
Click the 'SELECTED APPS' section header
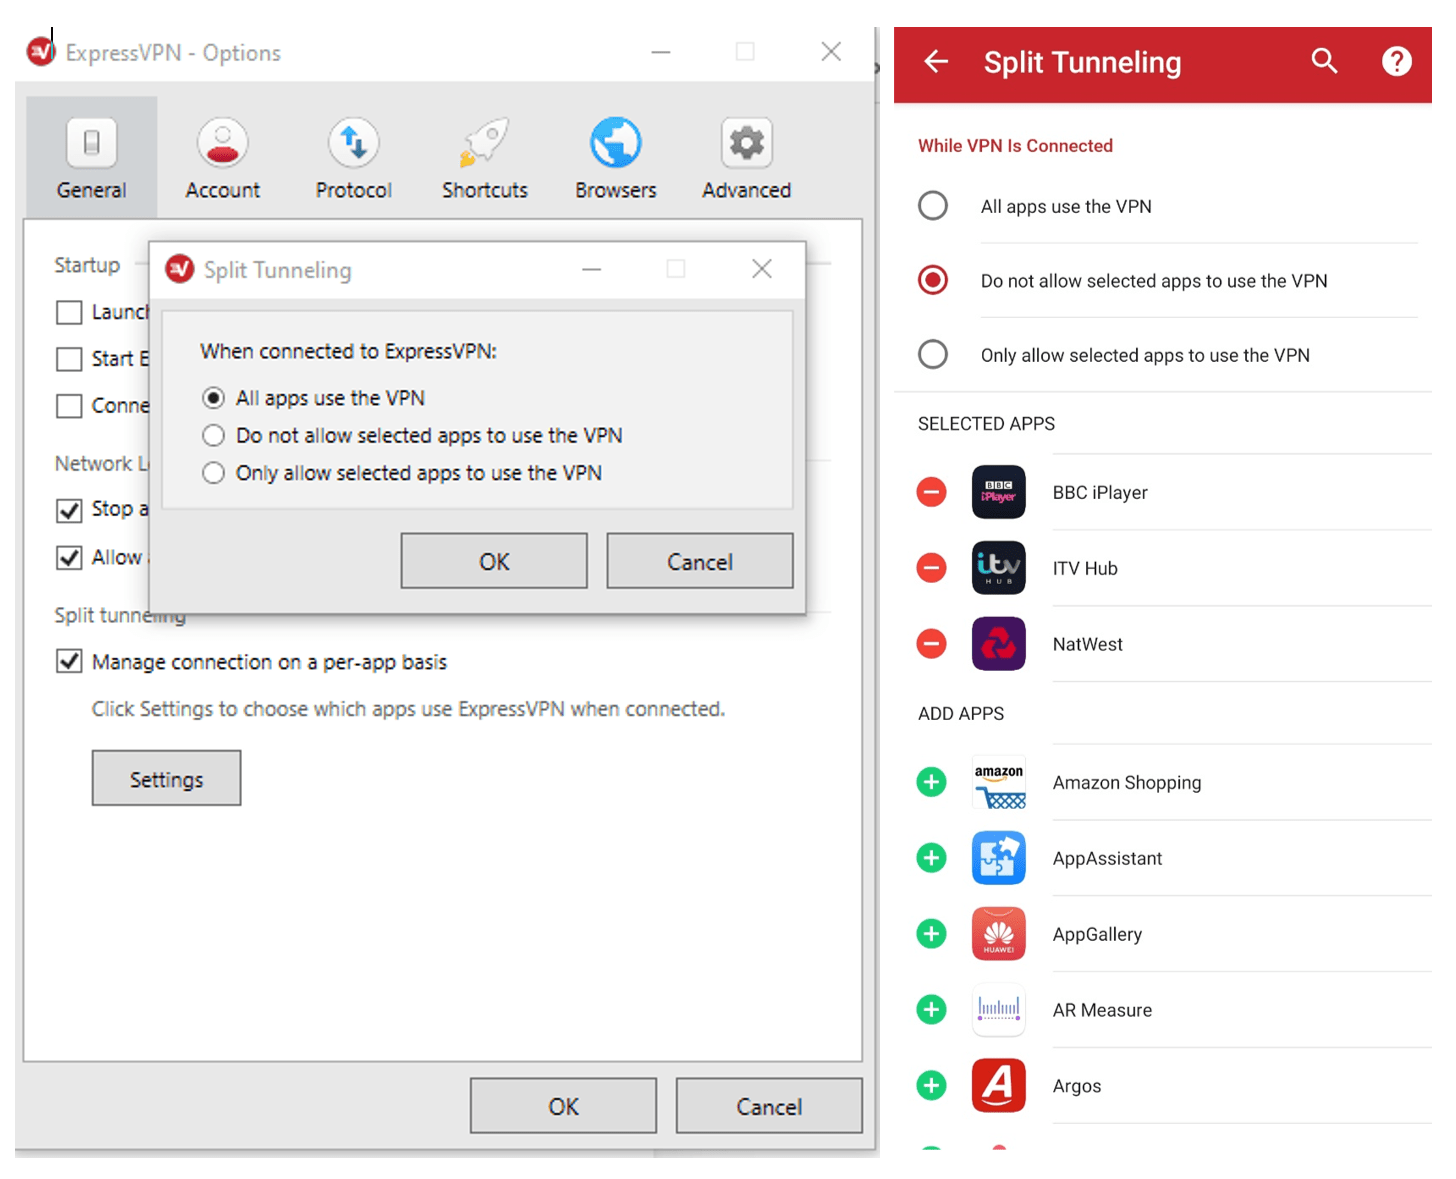986,424
